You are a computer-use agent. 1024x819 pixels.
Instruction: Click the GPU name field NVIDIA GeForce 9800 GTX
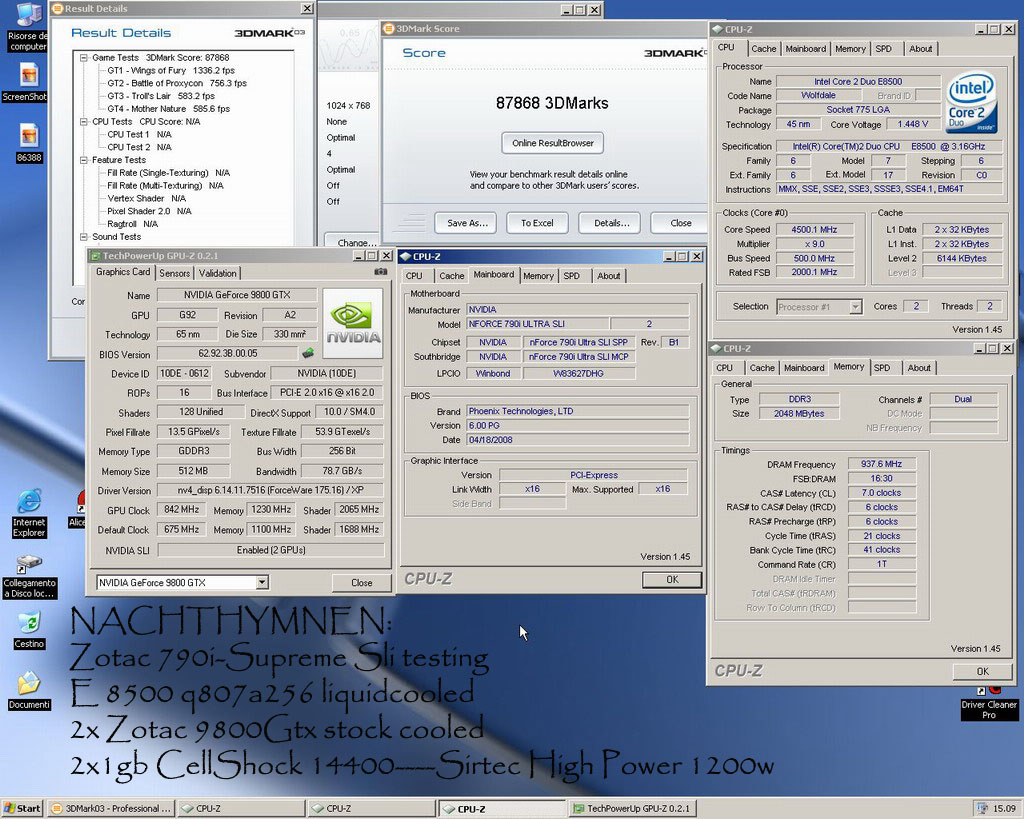(237, 295)
